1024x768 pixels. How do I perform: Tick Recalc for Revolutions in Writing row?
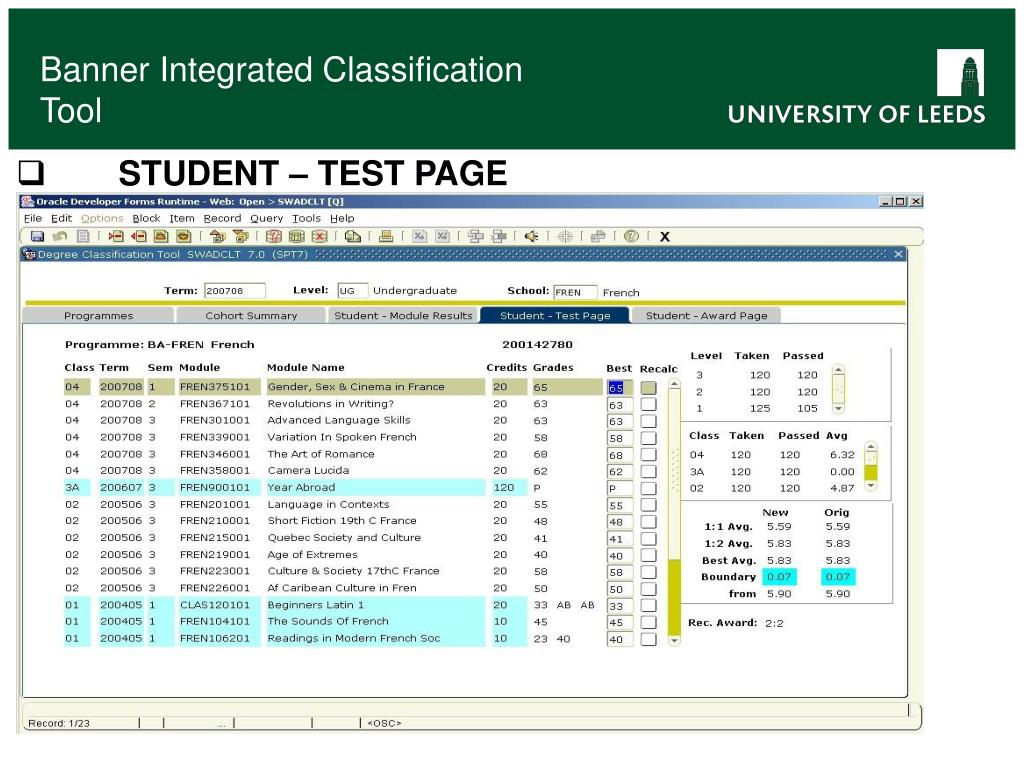648,404
